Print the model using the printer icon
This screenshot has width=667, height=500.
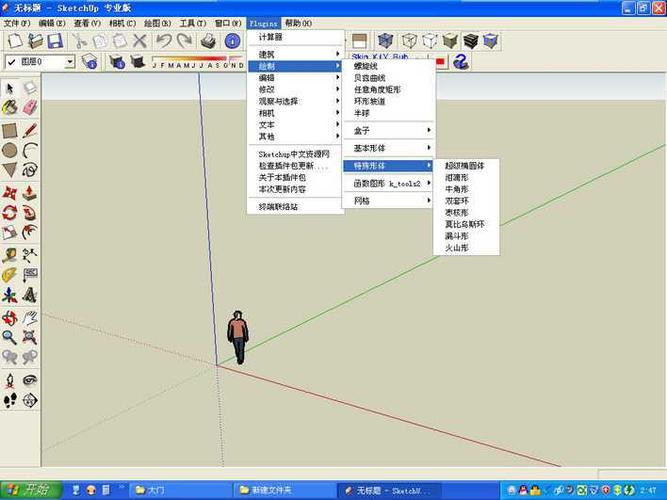tap(208, 41)
